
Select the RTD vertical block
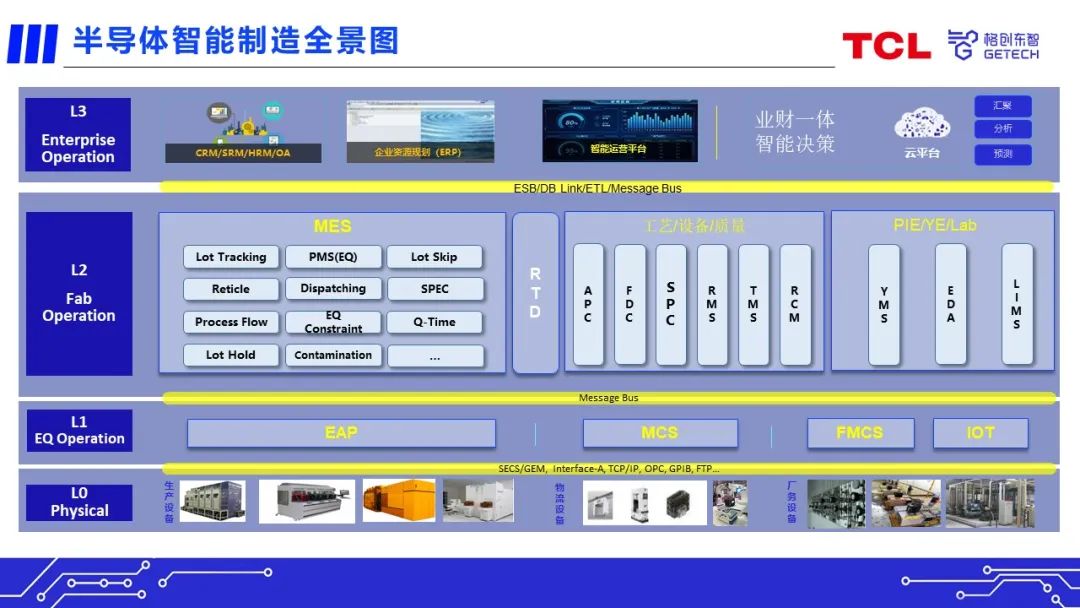[x=535, y=293]
